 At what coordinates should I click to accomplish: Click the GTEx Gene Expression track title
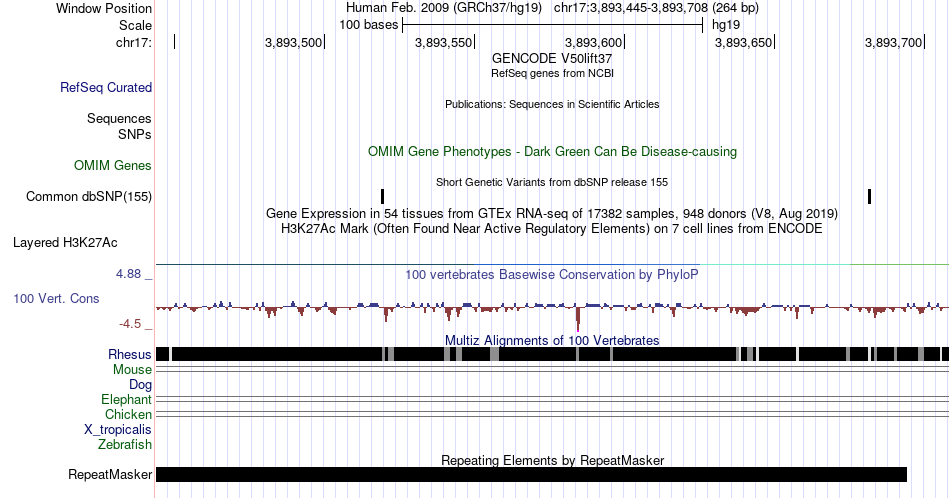pos(552,213)
